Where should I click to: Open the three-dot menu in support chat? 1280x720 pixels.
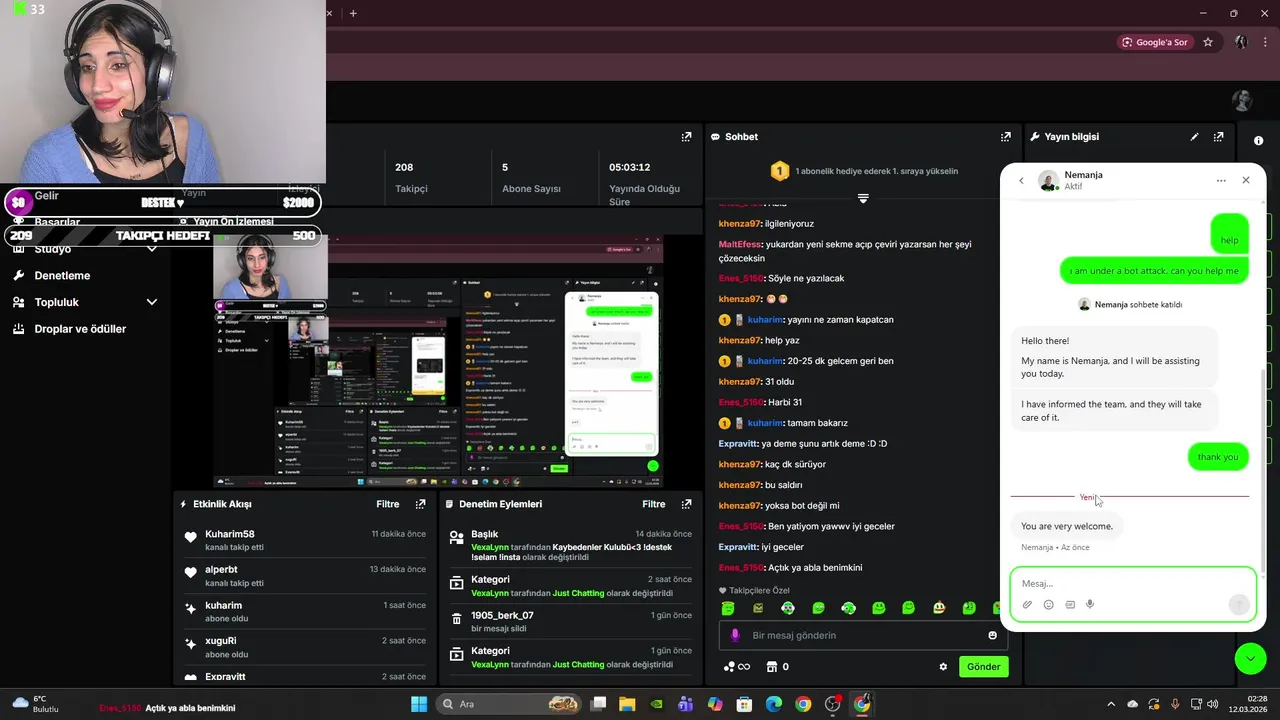(x=1221, y=181)
